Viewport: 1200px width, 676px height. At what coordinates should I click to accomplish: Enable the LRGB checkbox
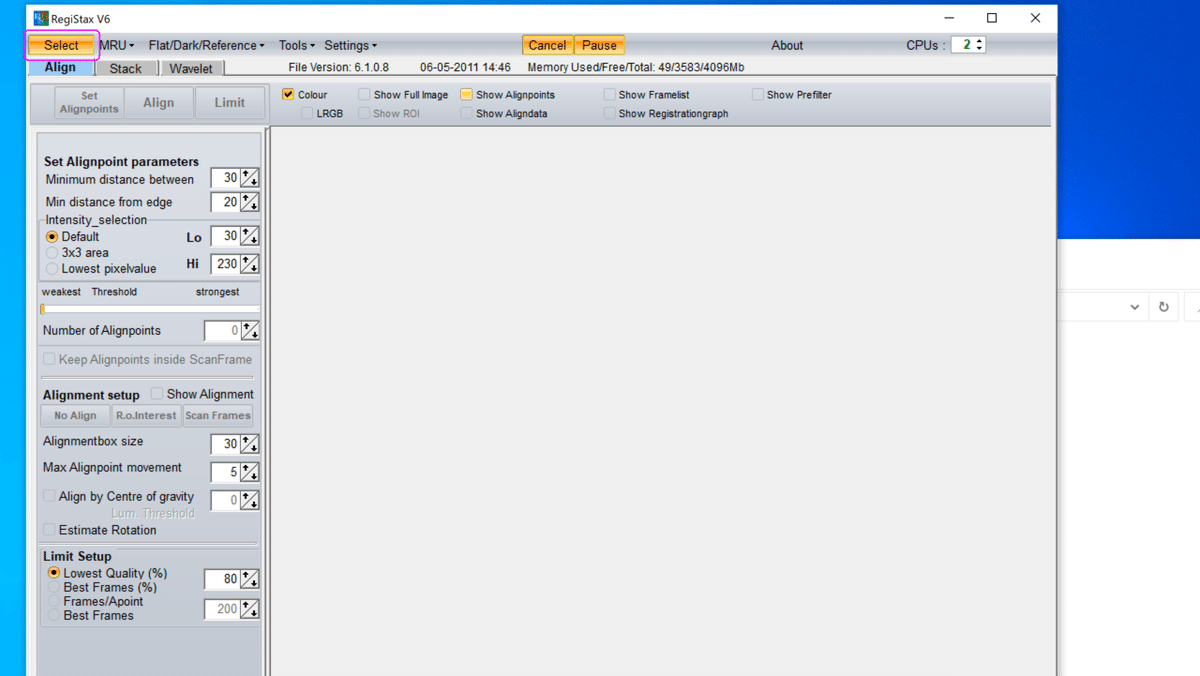[x=308, y=114]
